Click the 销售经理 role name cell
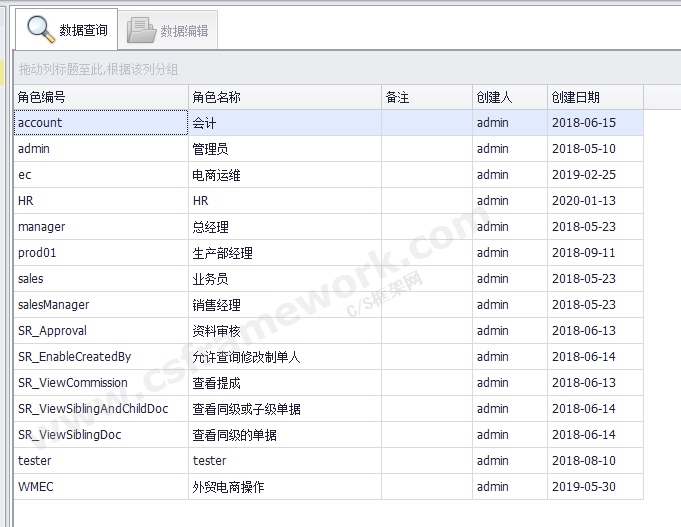Viewport: 681px width, 527px height. coord(285,305)
